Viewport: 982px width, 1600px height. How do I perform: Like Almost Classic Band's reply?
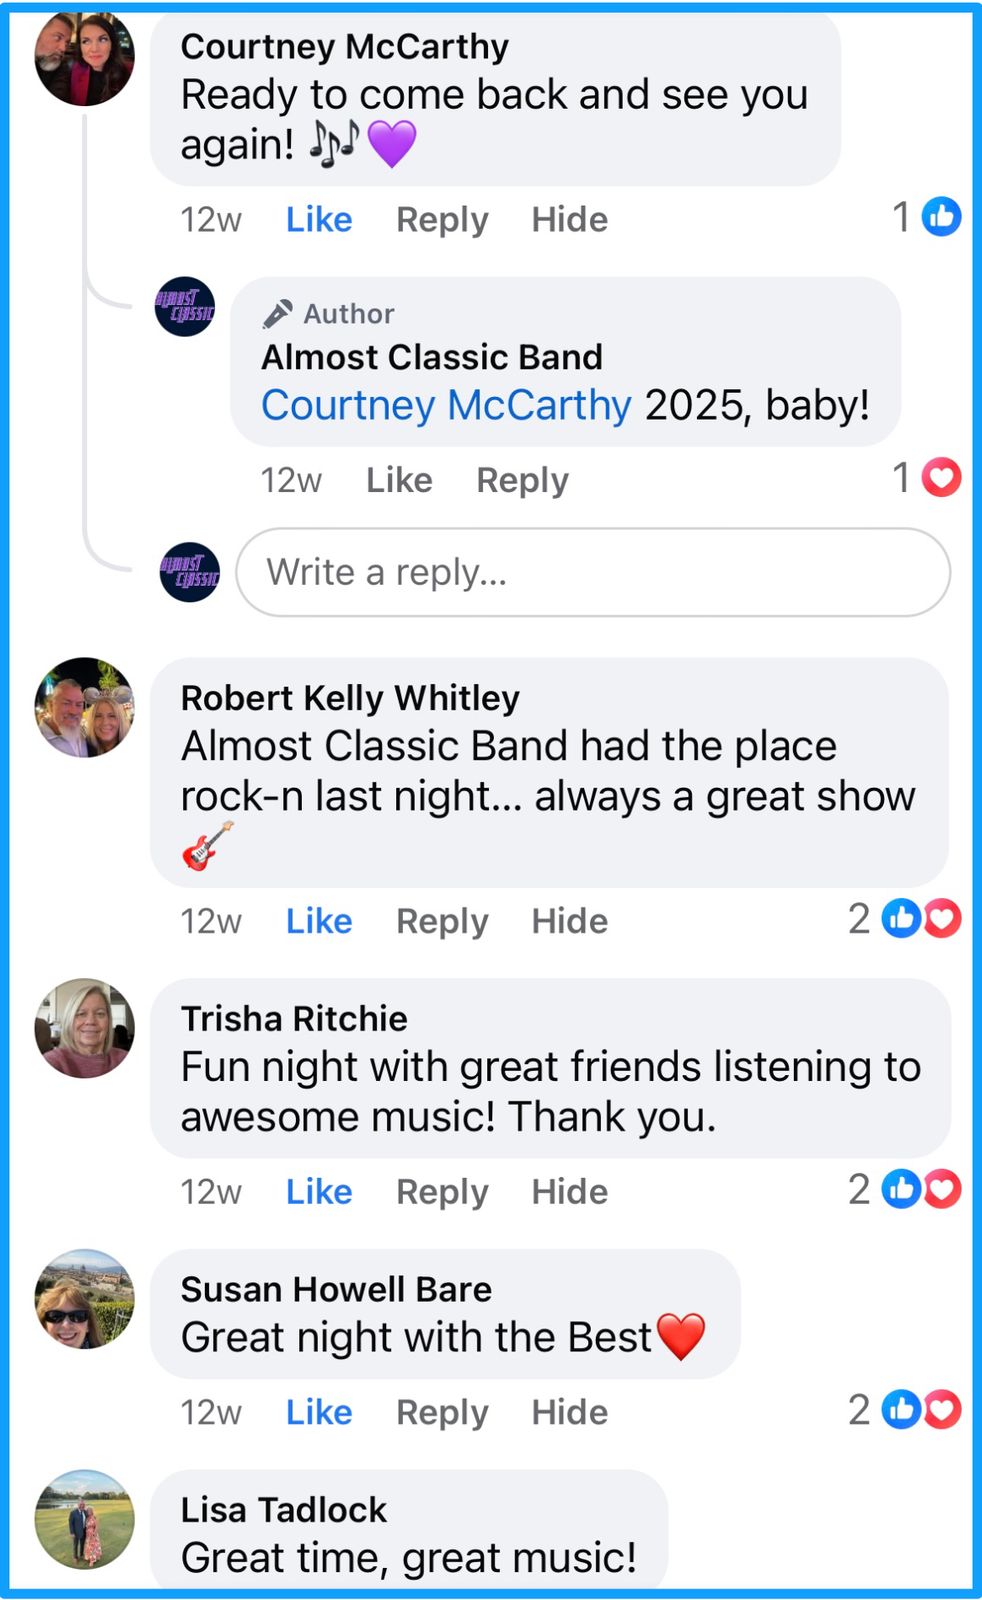[x=399, y=481]
